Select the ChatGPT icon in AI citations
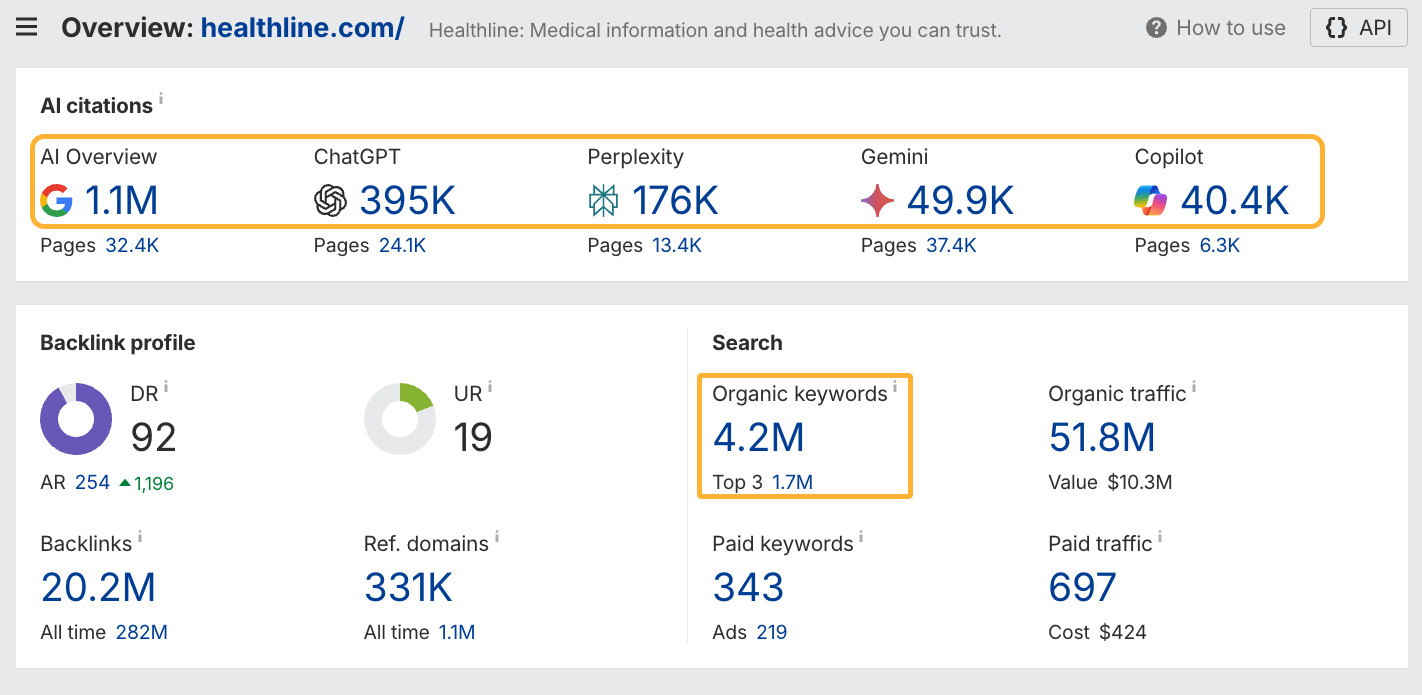This screenshot has width=1422, height=695. tap(331, 201)
